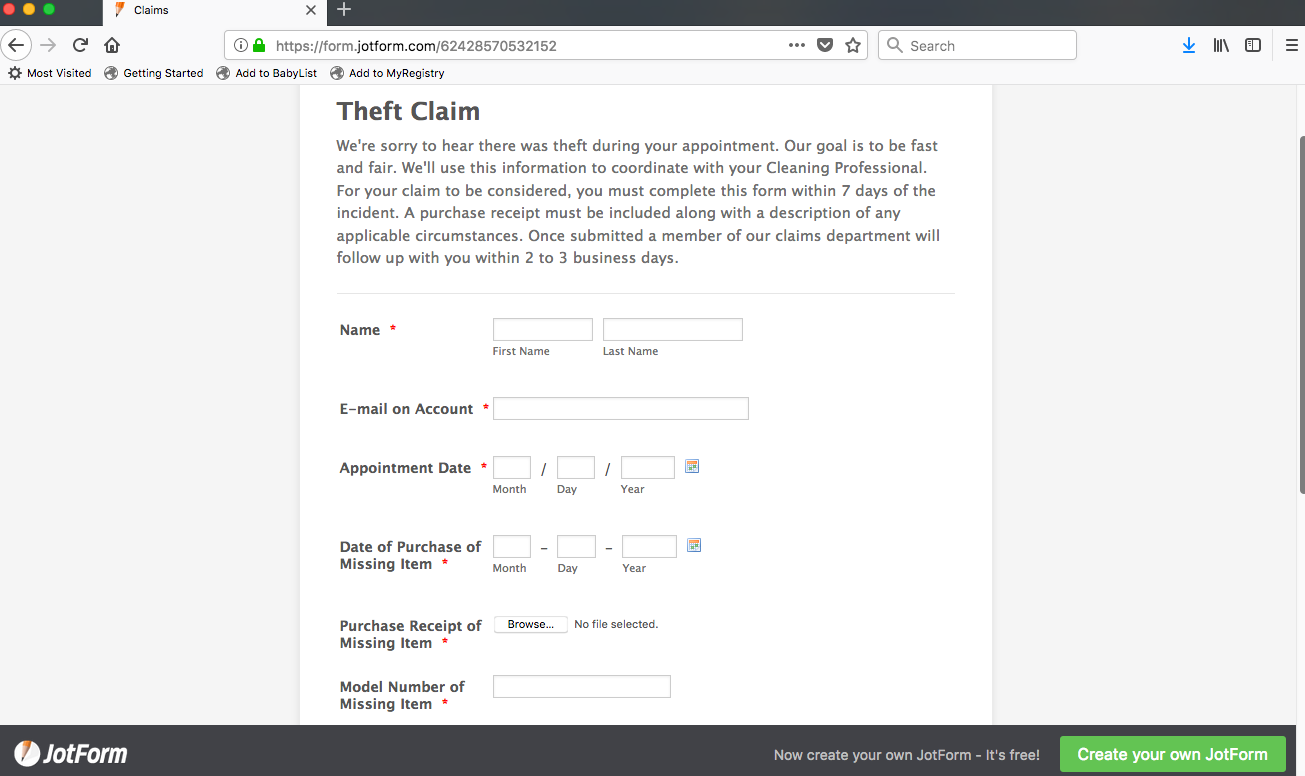The image size is (1305, 776).
Task: Click the green padlock security icon
Action: point(259,45)
